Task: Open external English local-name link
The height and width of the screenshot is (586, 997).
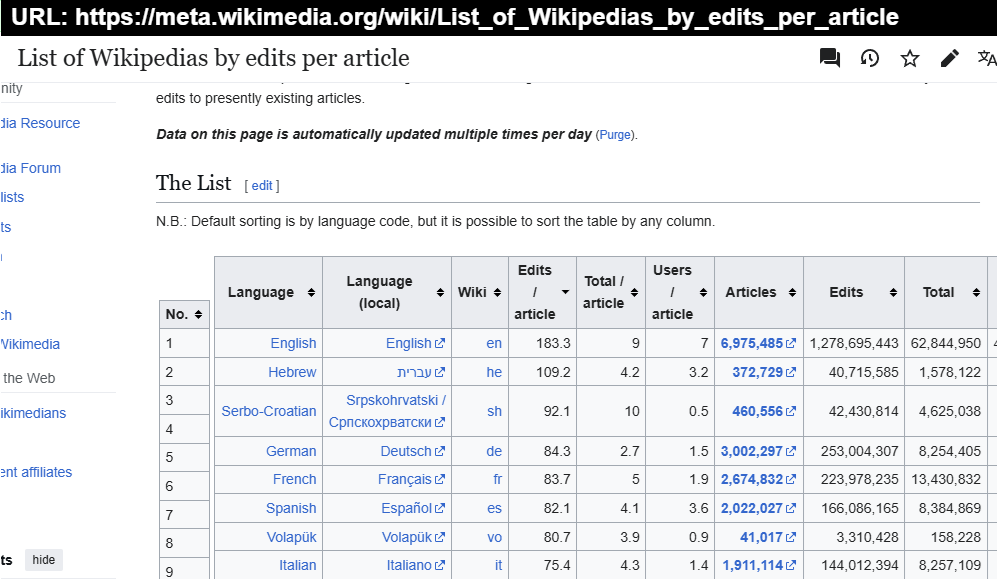Action: [x=415, y=343]
